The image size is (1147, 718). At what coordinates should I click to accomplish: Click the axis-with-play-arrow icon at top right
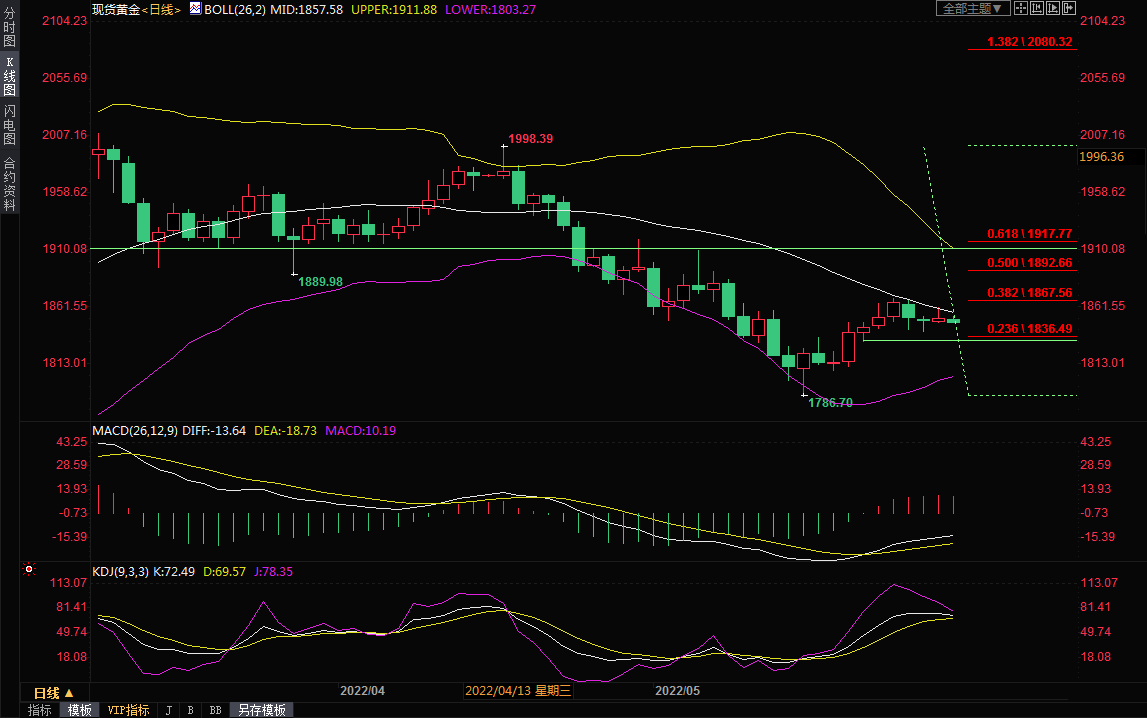[x=1053, y=8]
